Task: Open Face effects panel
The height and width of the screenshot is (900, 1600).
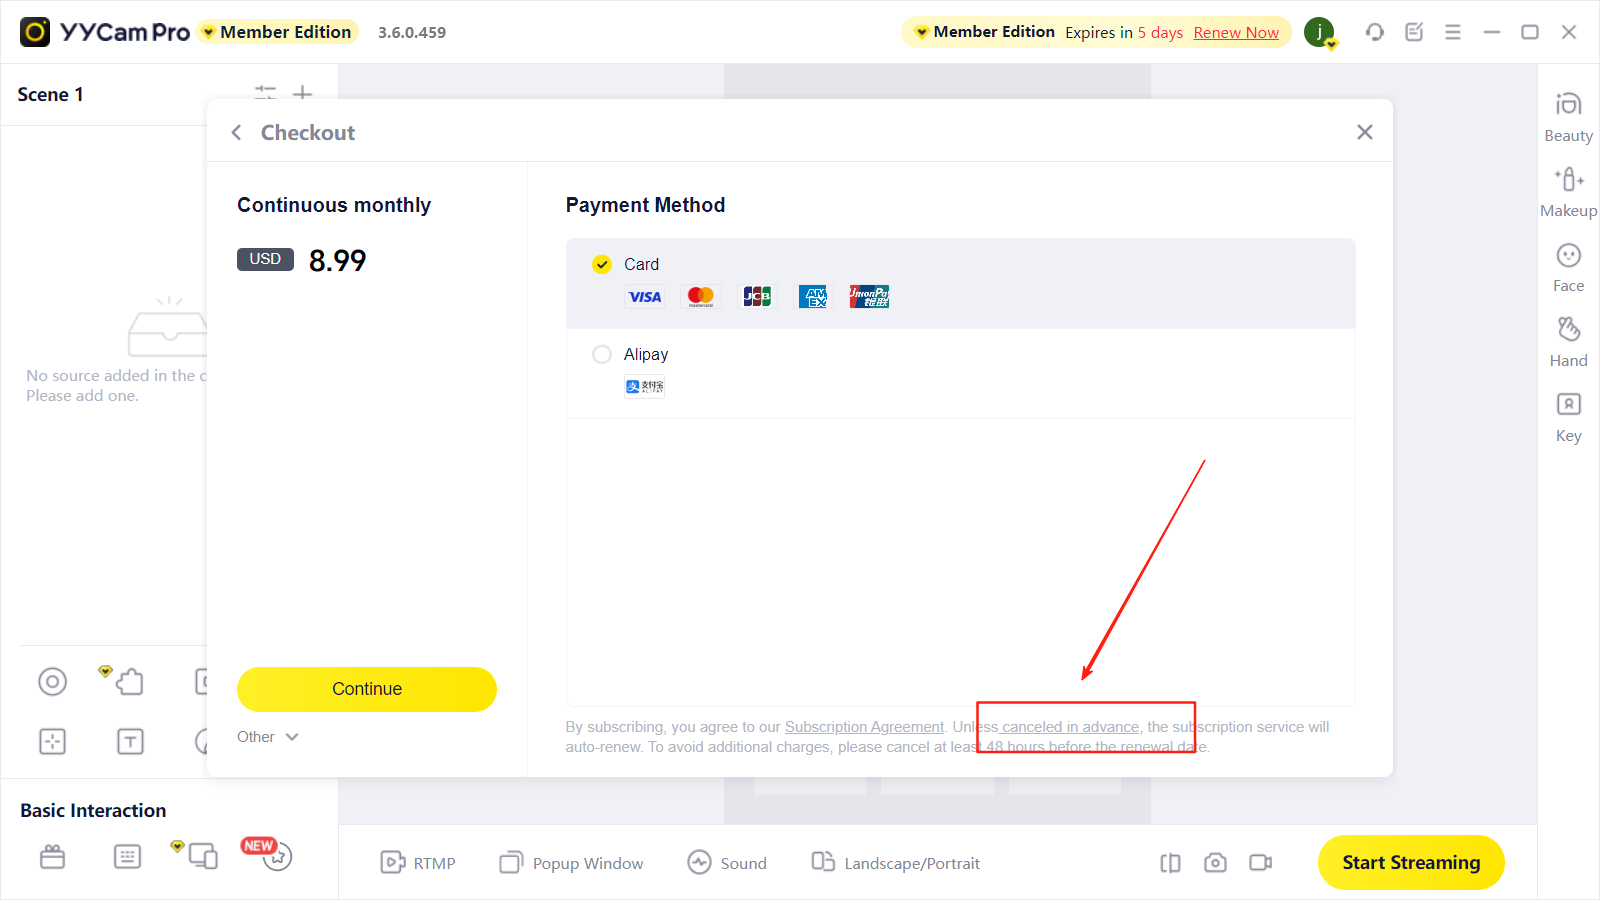Action: tap(1568, 267)
